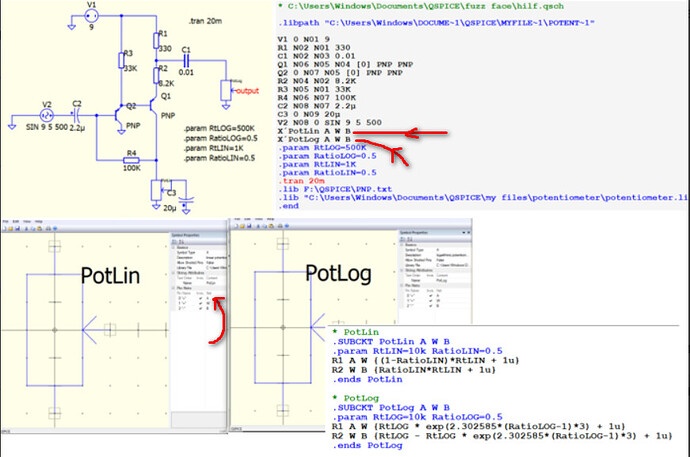Click Print icon in PotLog window toolbar
This screenshot has height=457, width=690.
[280, 226]
